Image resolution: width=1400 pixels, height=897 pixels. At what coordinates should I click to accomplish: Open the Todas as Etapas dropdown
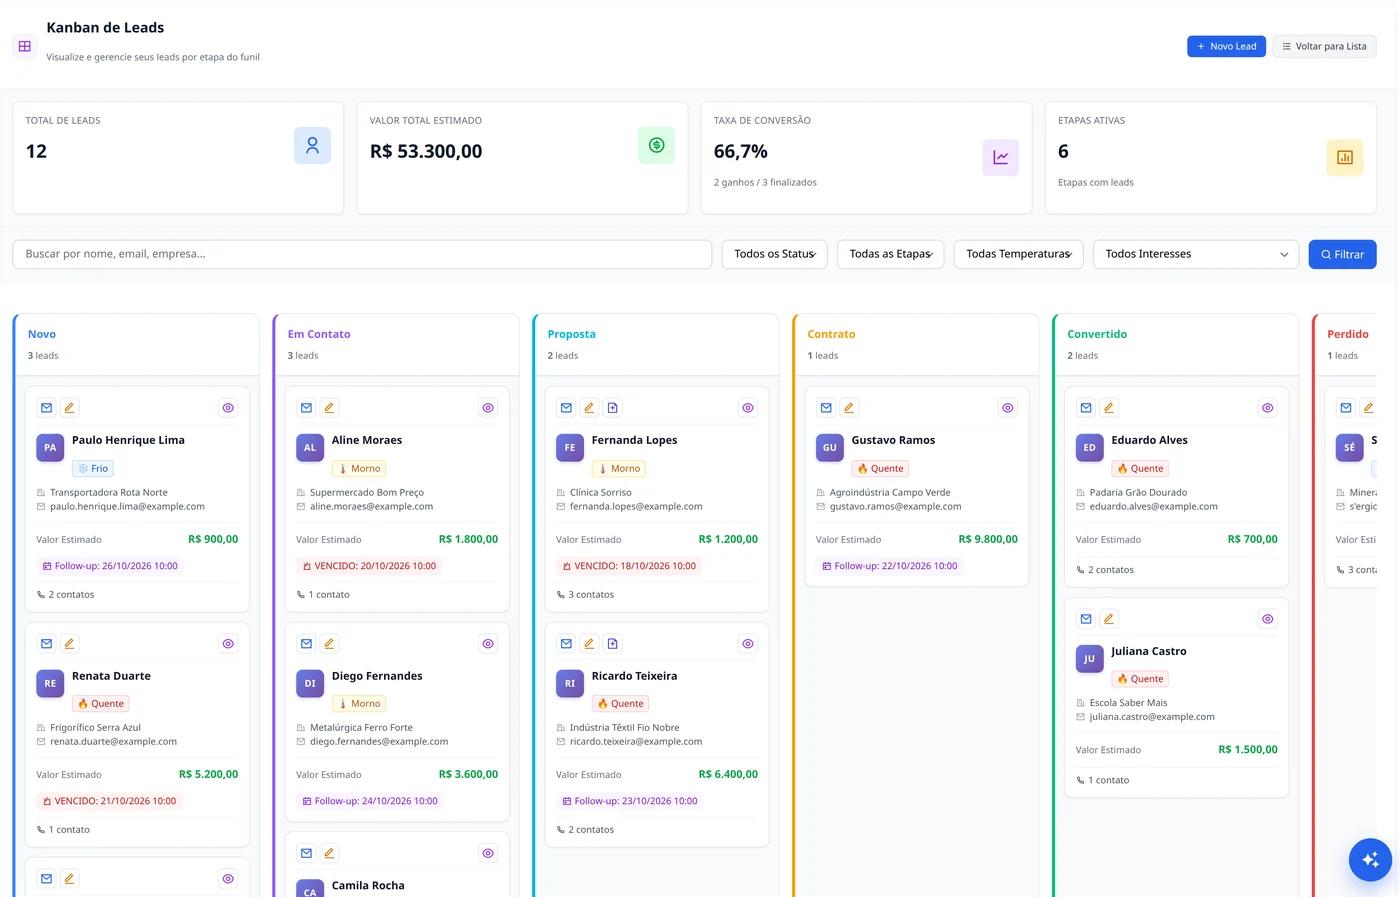tap(890, 254)
